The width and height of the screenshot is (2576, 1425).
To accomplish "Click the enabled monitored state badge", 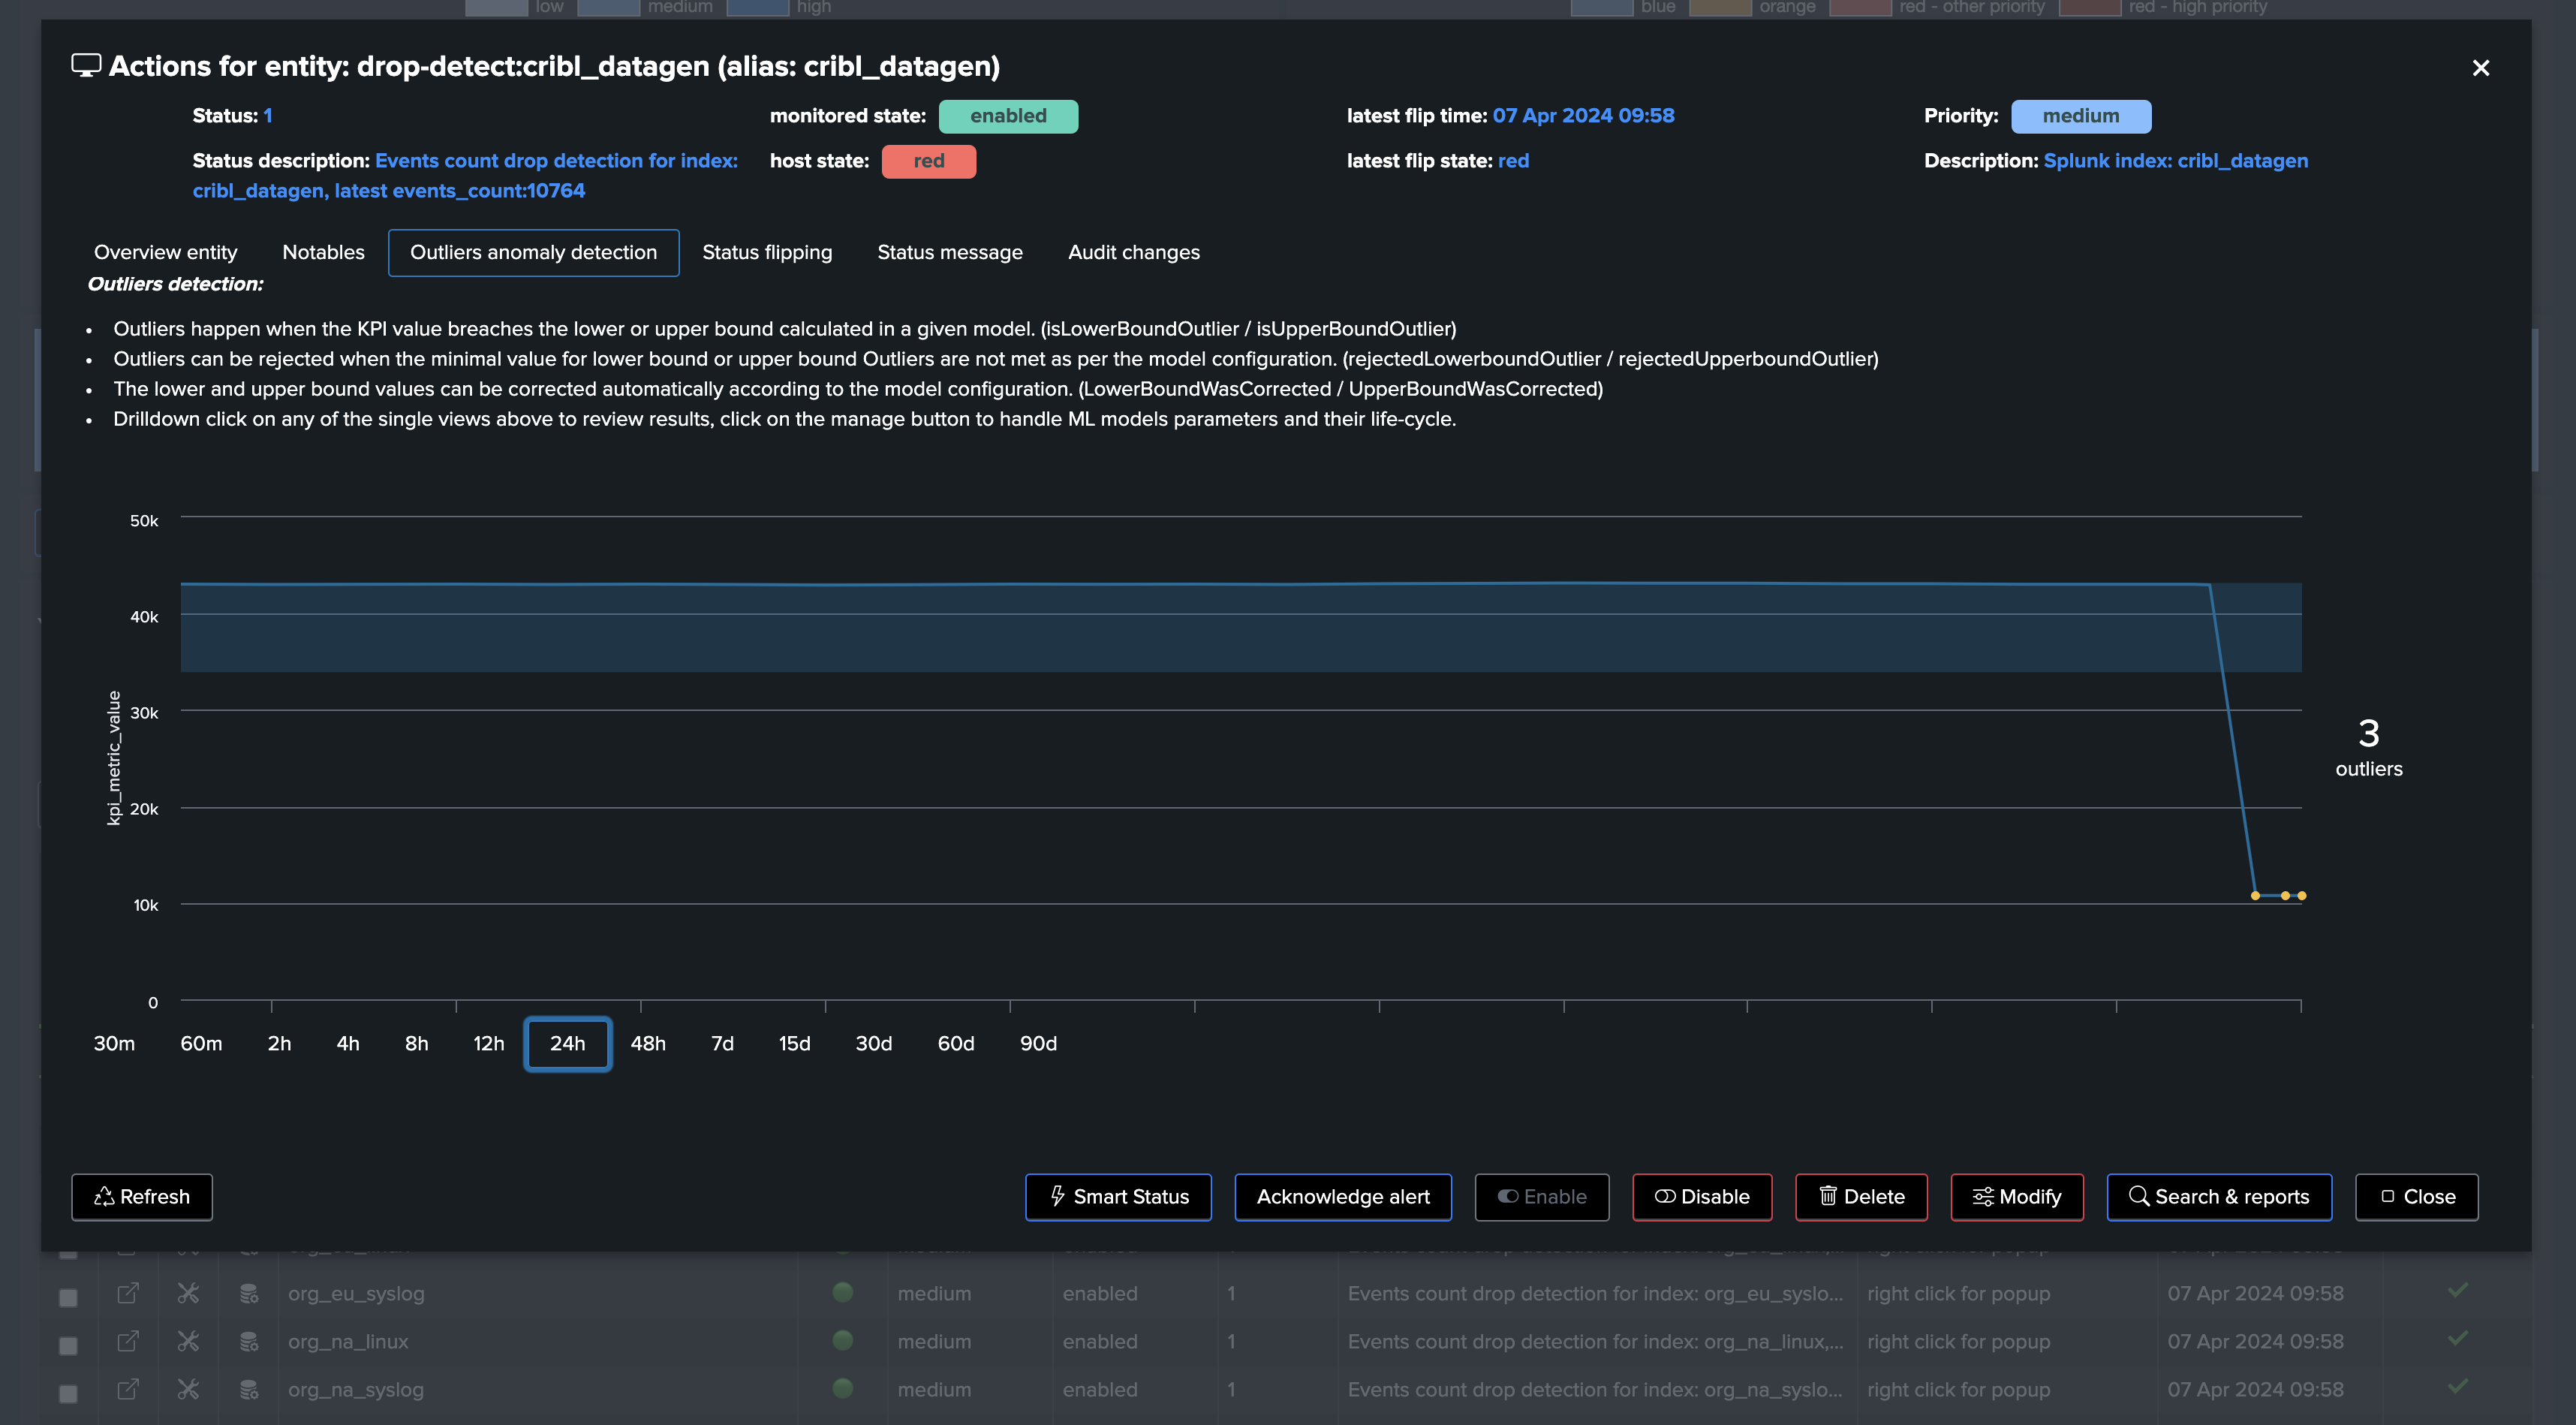I will [1008, 116].
